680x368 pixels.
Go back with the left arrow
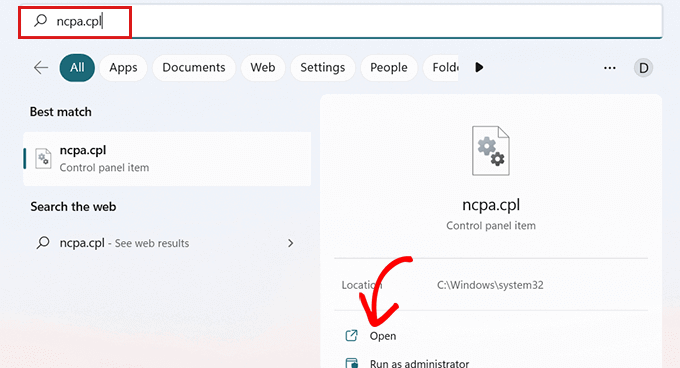point(41,68)
